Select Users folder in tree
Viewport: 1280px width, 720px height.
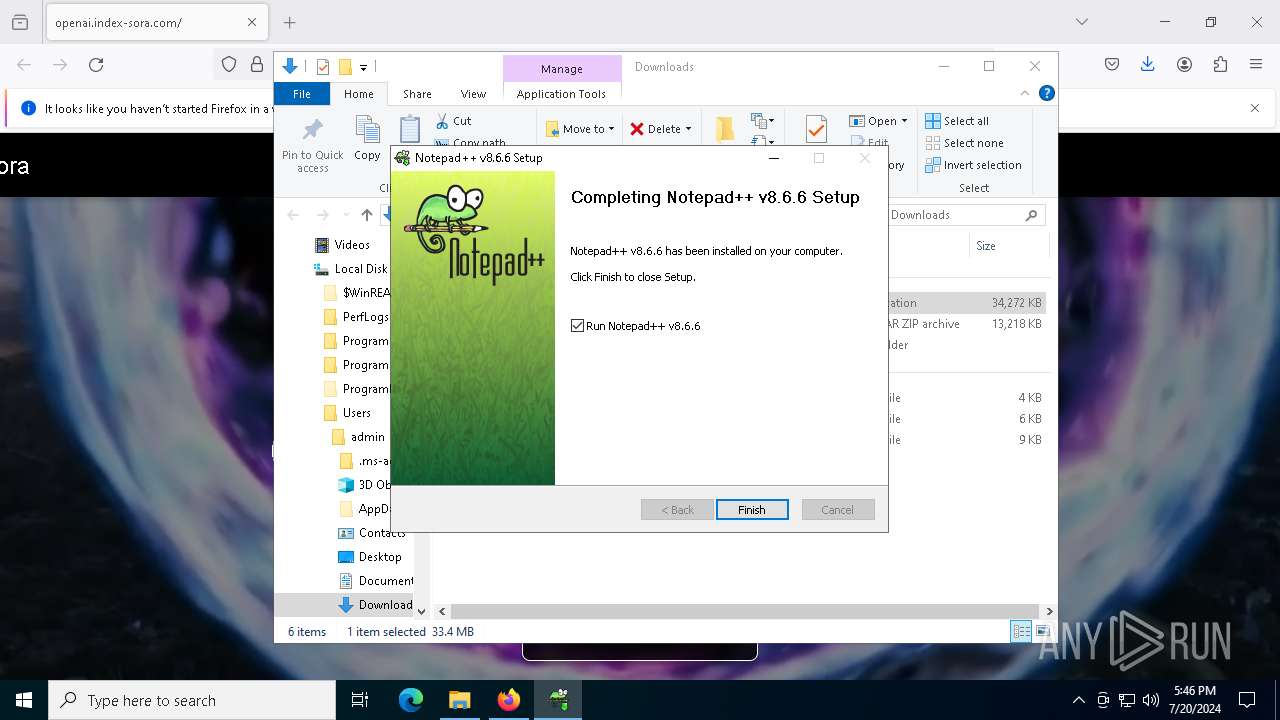pyautogui.click(x=347, y=413)
